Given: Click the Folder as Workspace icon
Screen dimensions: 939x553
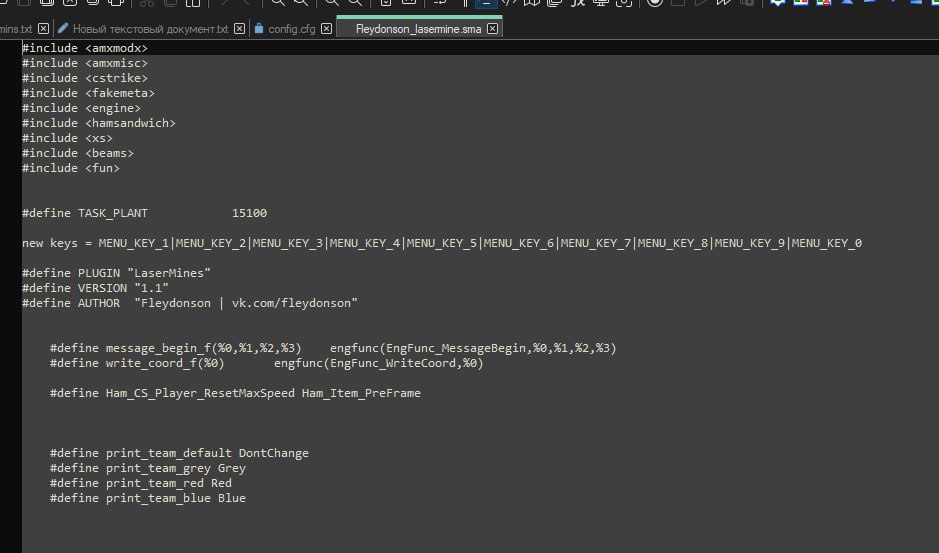Looking at the screenshot, I should pos(601,2).
